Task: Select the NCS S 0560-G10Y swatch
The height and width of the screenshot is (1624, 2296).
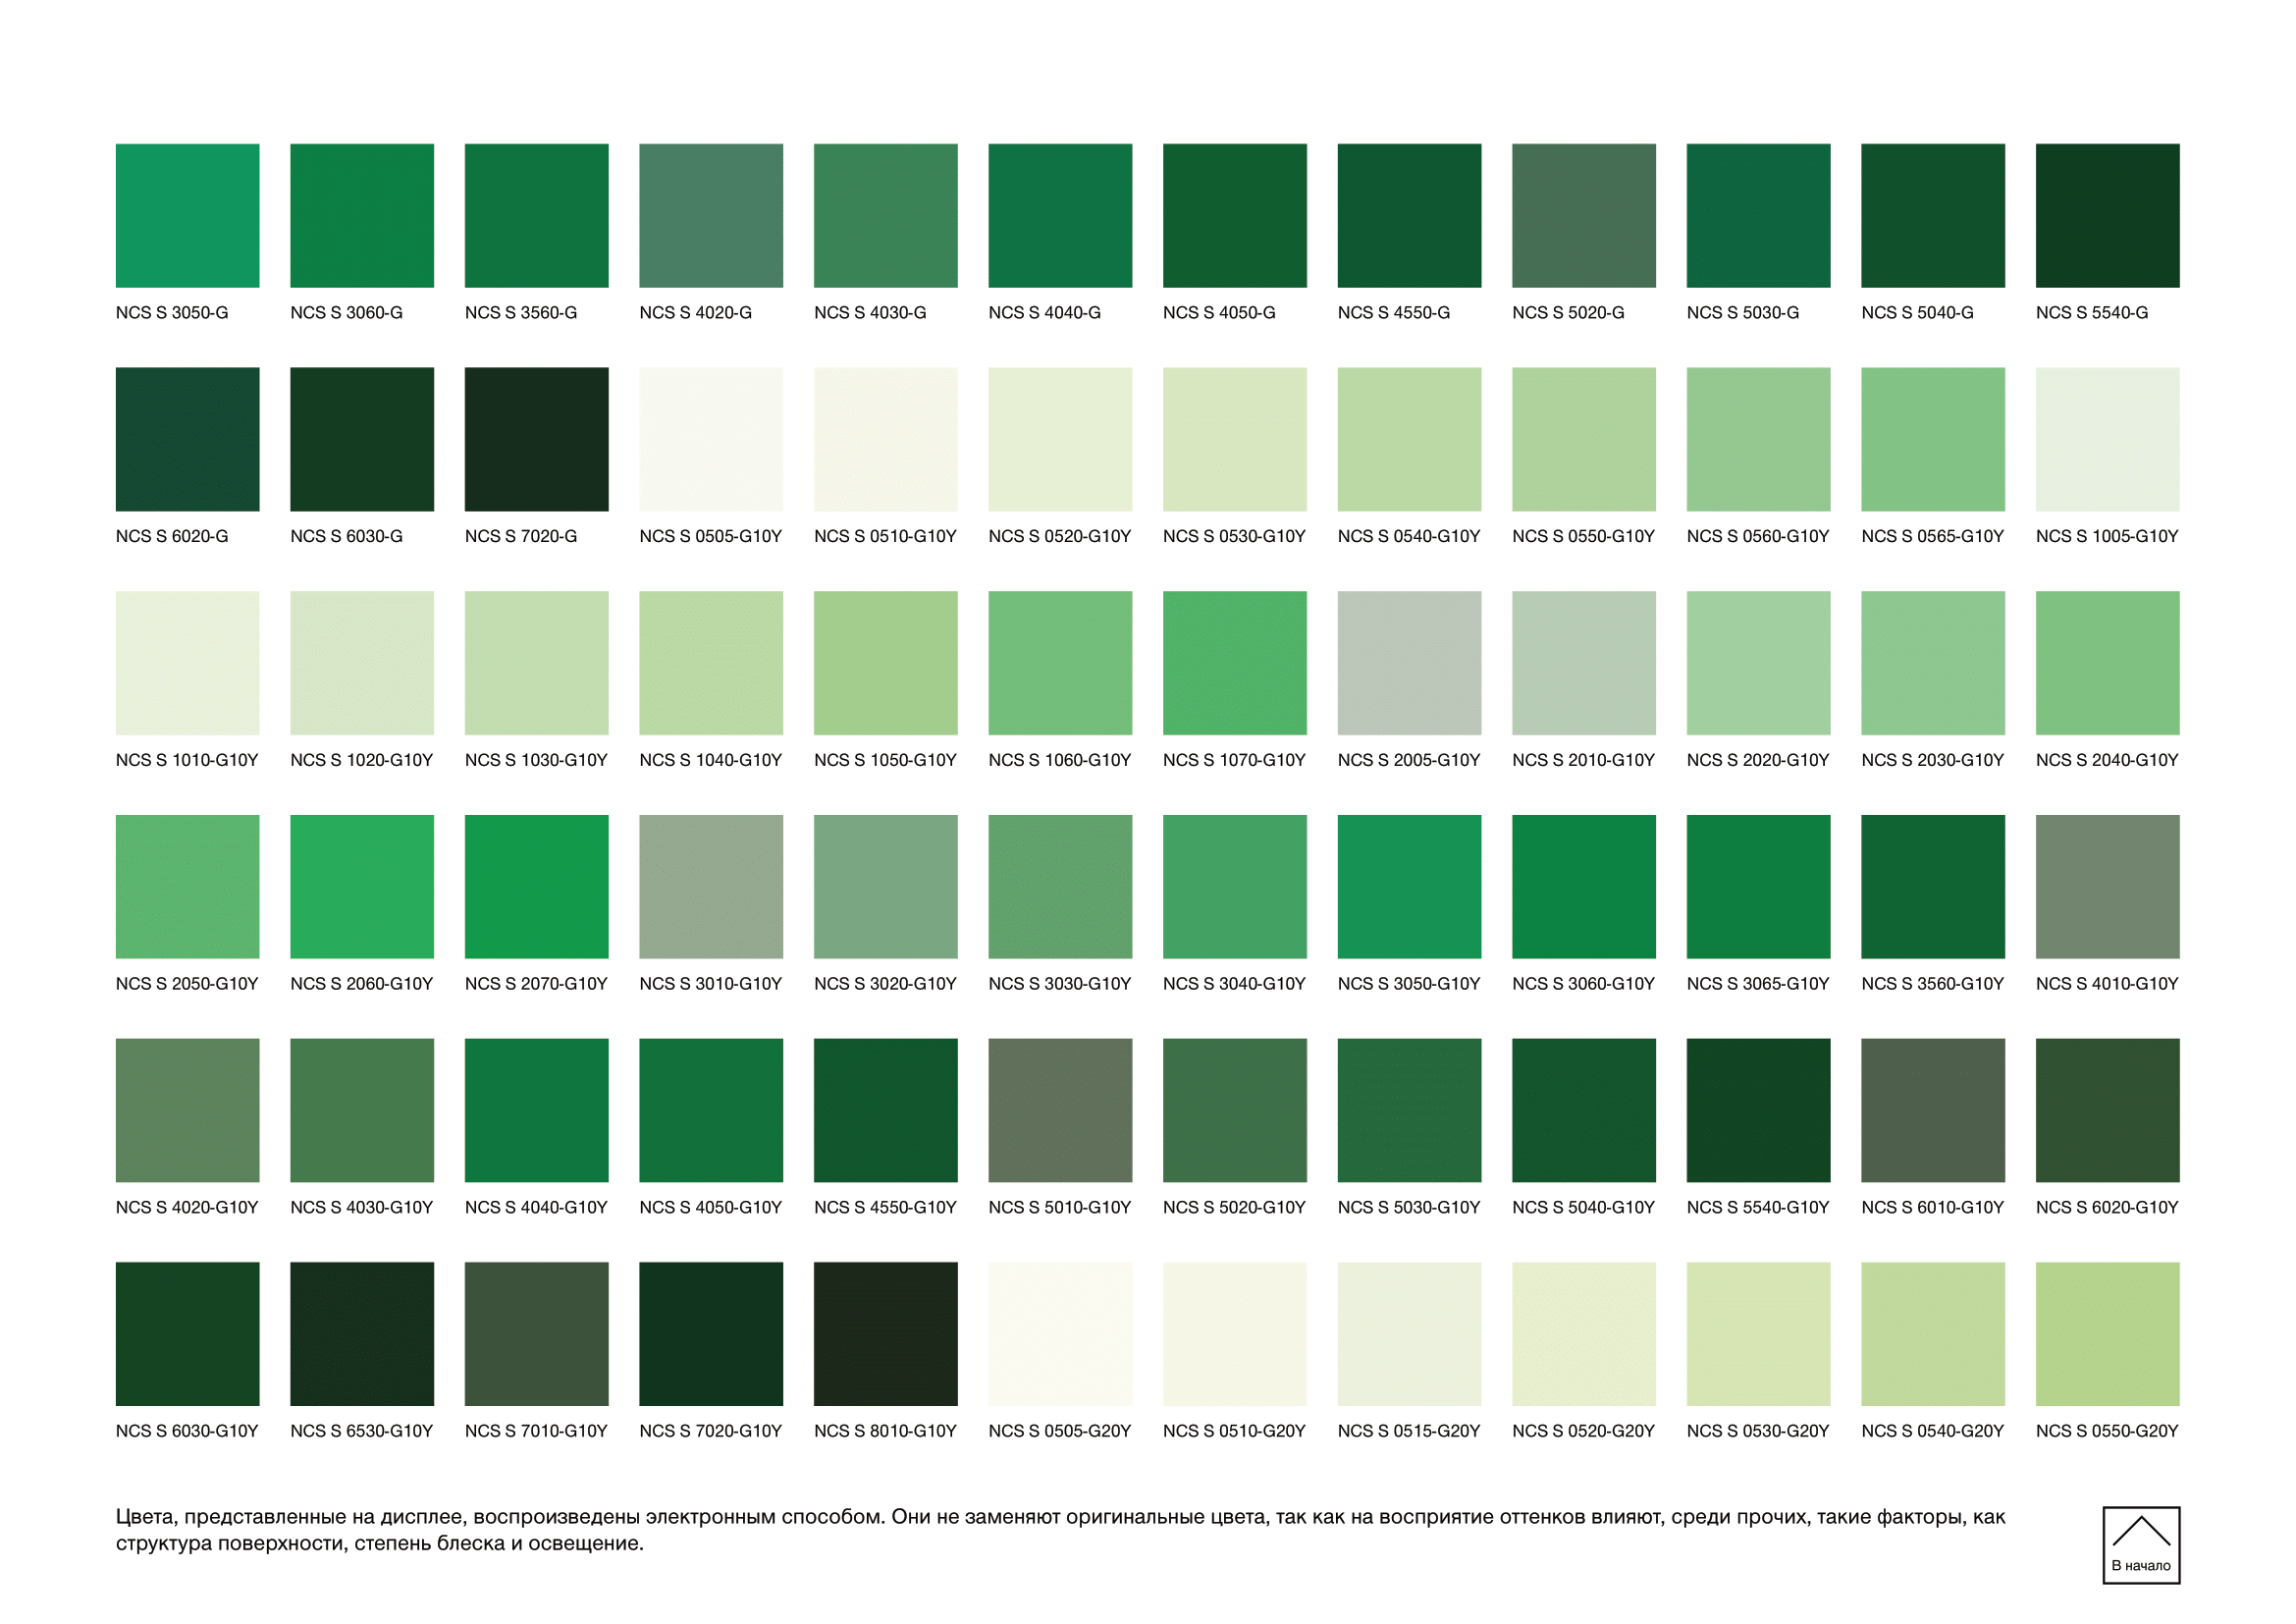Action: tap(1758, 440)
